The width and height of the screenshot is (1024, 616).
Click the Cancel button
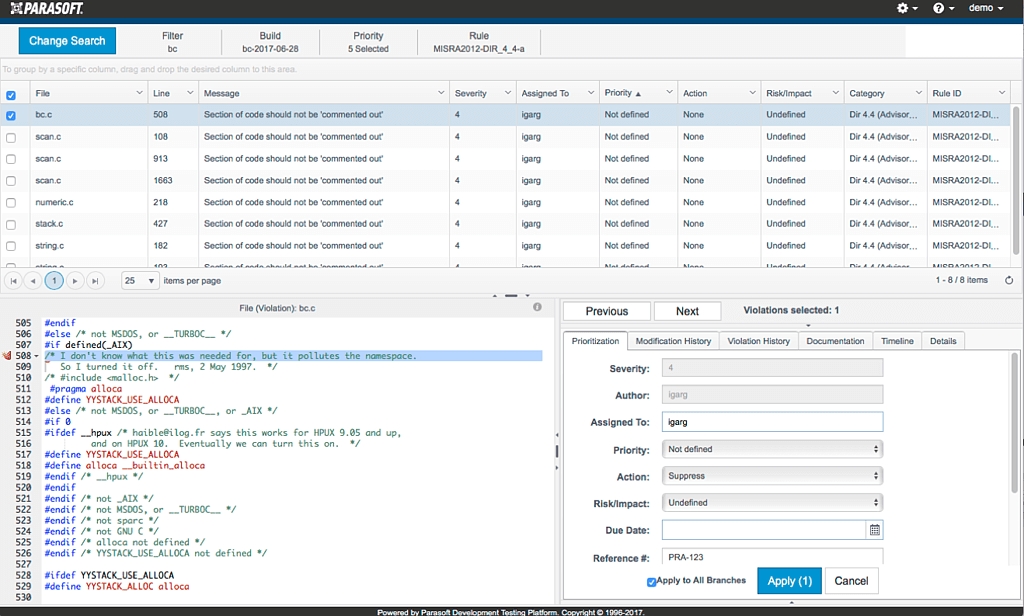(x=851, y=581)
